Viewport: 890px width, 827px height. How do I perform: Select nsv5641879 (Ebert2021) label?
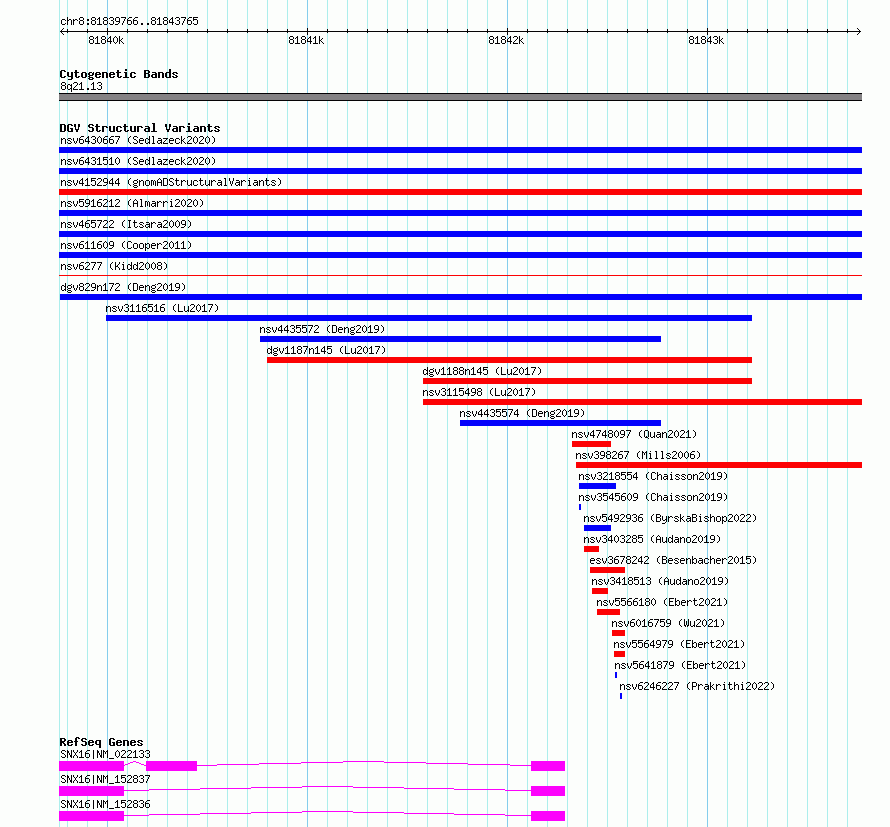(x=680, y=665)
